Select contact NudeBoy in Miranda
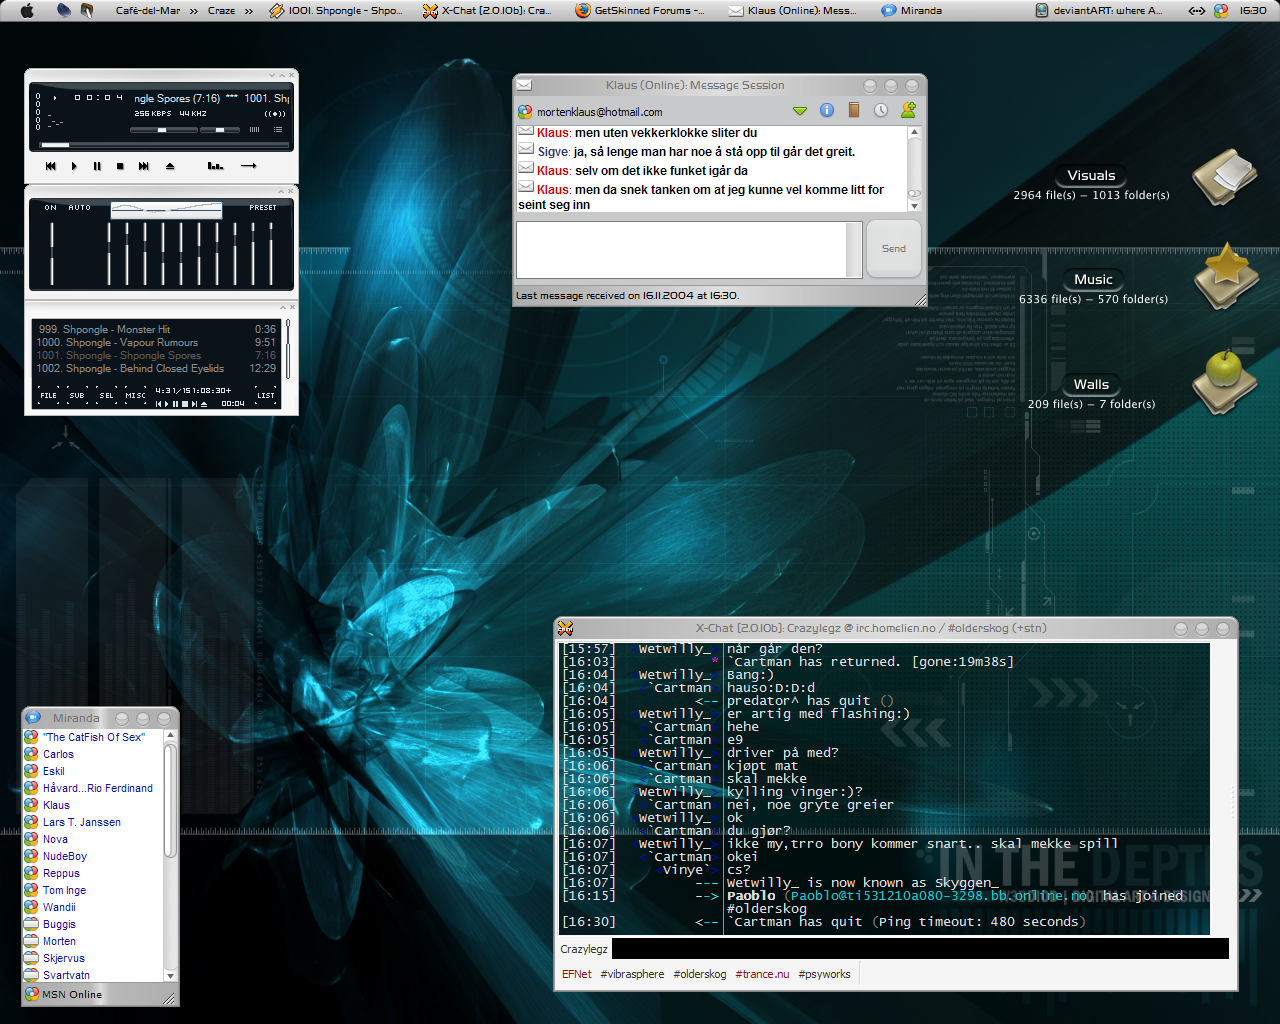1280x1024 pixels. 64,856
